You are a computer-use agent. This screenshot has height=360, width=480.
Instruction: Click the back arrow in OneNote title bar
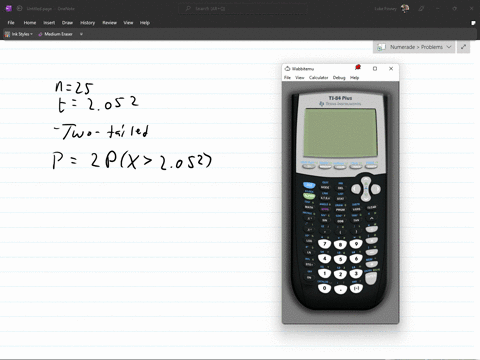(x=19, y=8)
